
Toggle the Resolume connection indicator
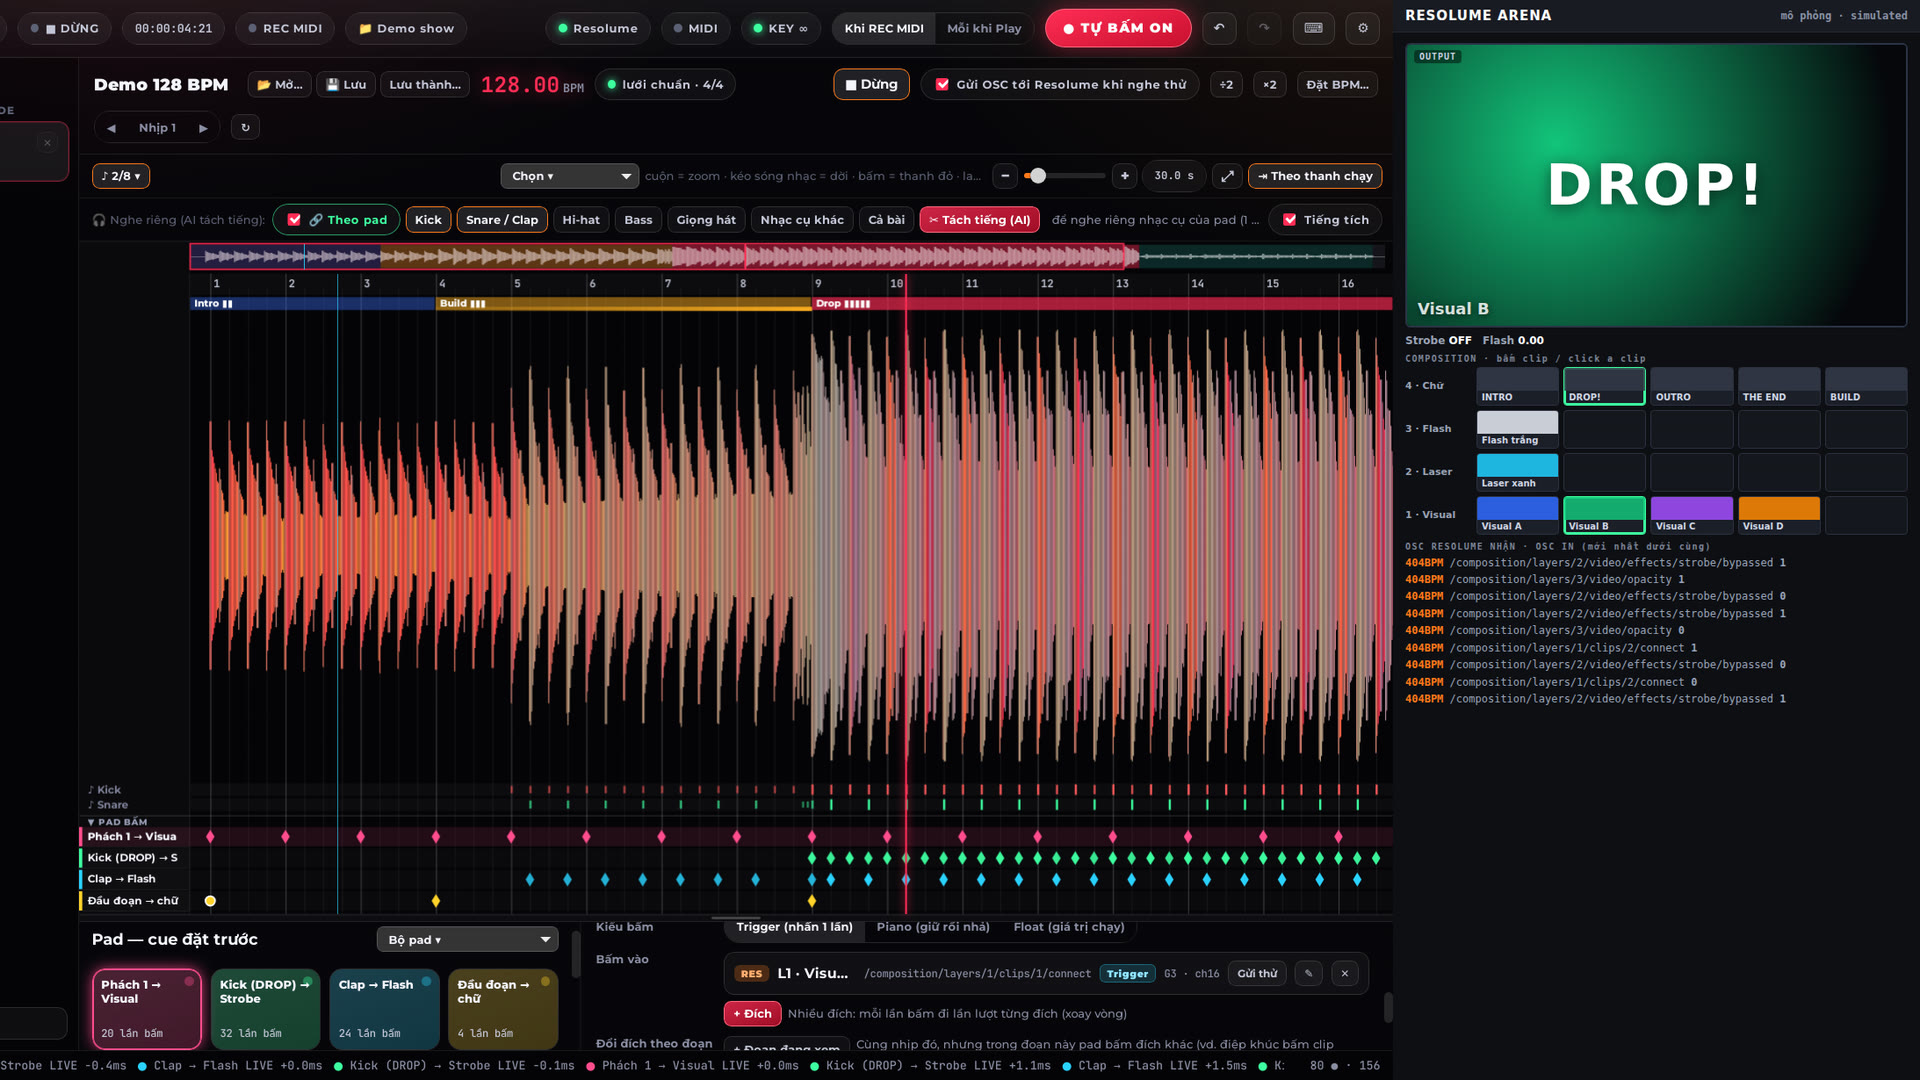(x=597, y=28)
